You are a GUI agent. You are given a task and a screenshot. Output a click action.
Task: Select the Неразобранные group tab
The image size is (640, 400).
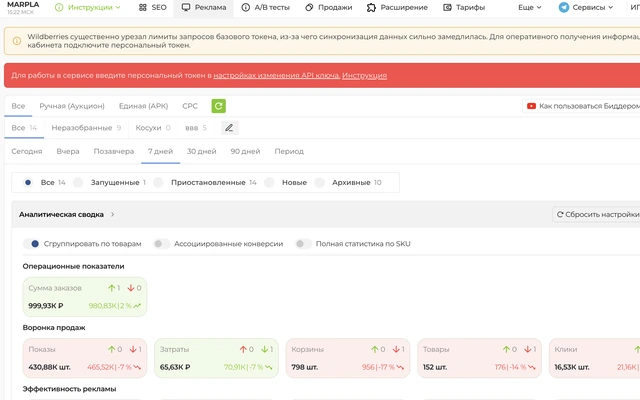pyautogui.click(x=86, y=128)
